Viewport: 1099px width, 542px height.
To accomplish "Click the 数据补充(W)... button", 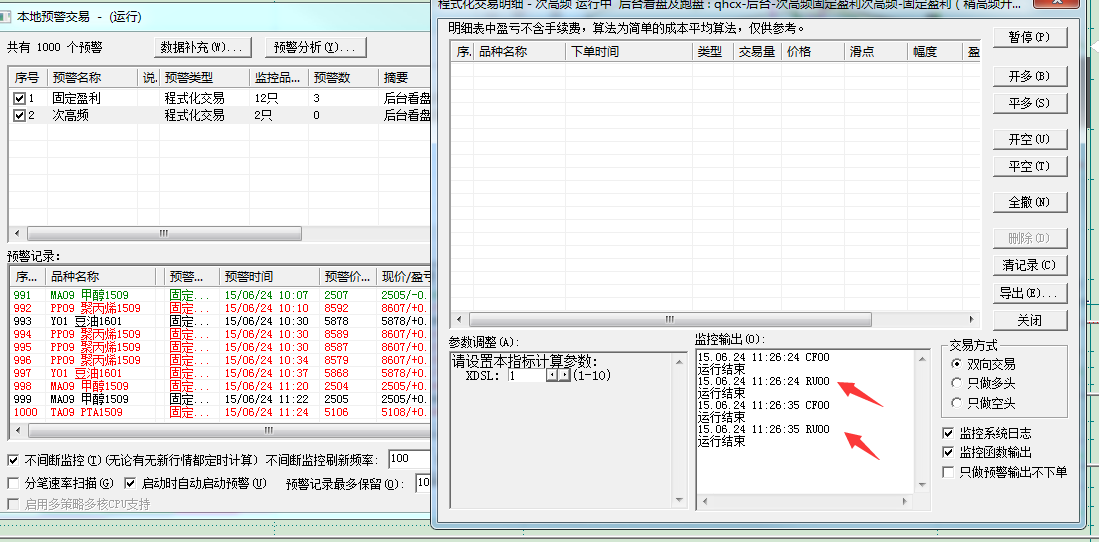I will [201, 47].
